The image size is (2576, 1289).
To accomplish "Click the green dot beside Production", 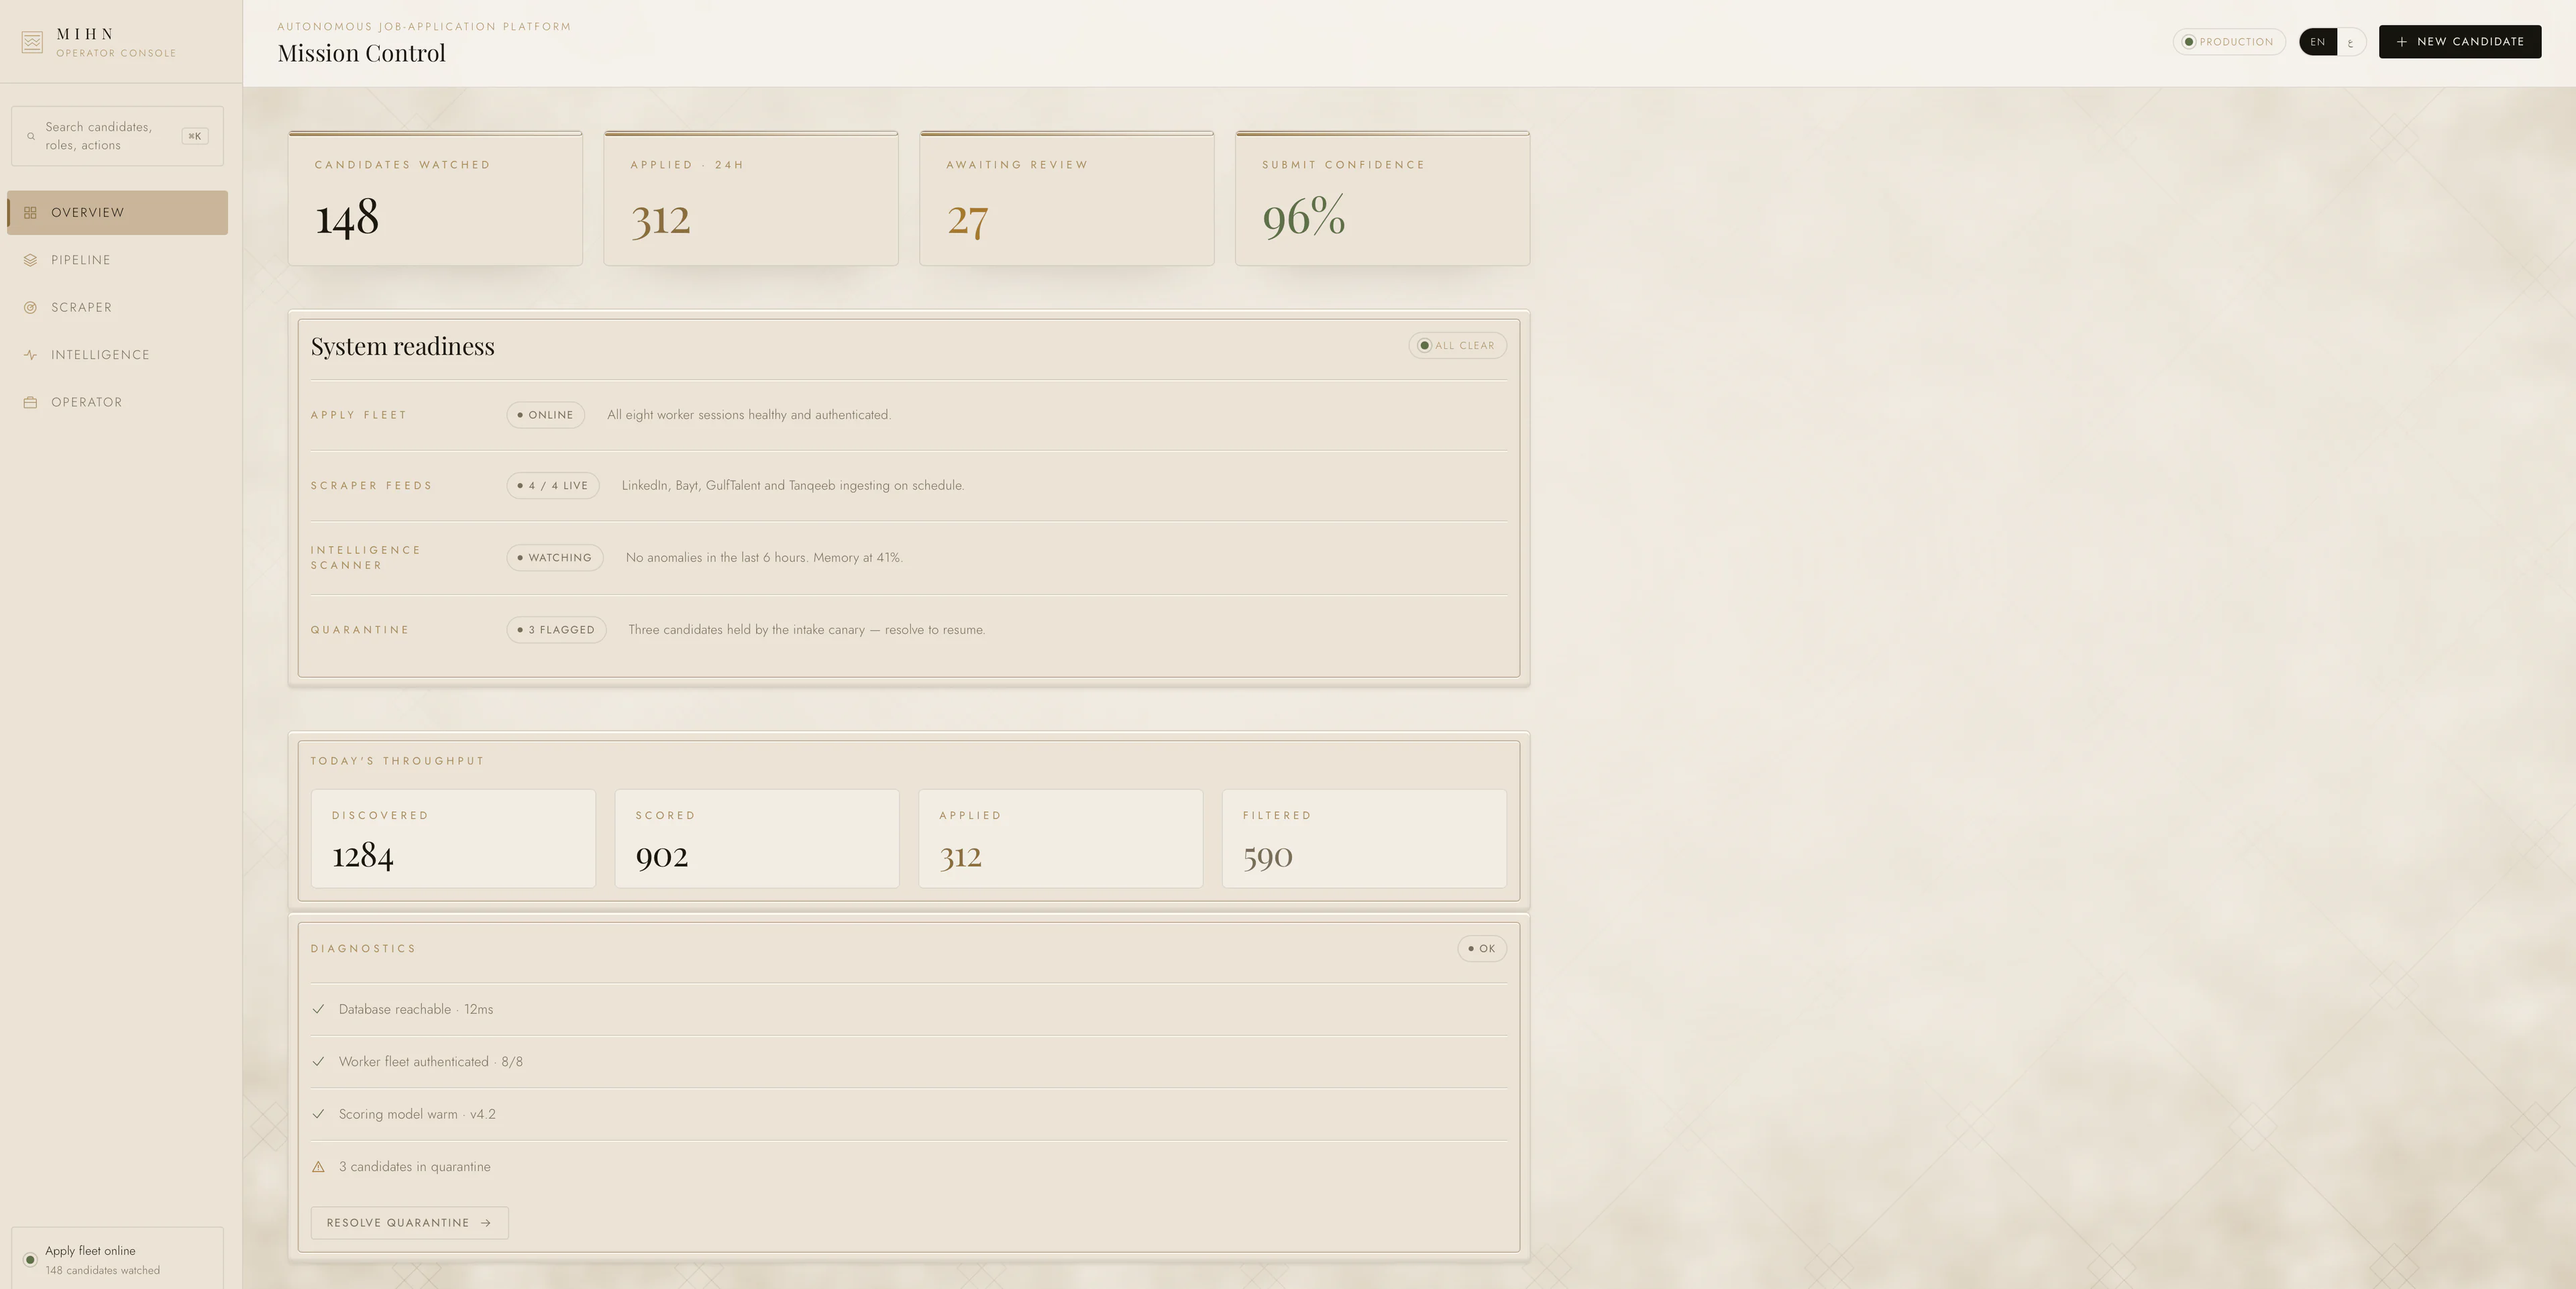I will click(x=2189, y=42).
